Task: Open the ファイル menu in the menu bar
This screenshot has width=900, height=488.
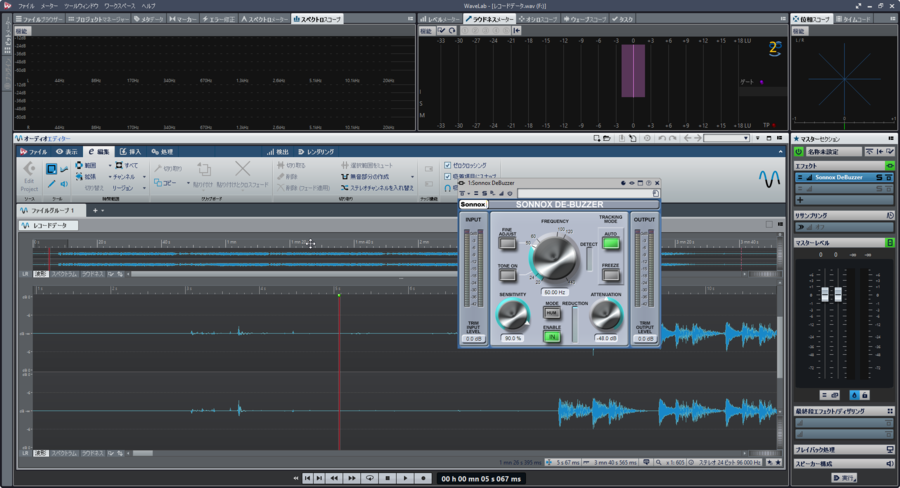Action: (x=26, y=6)
